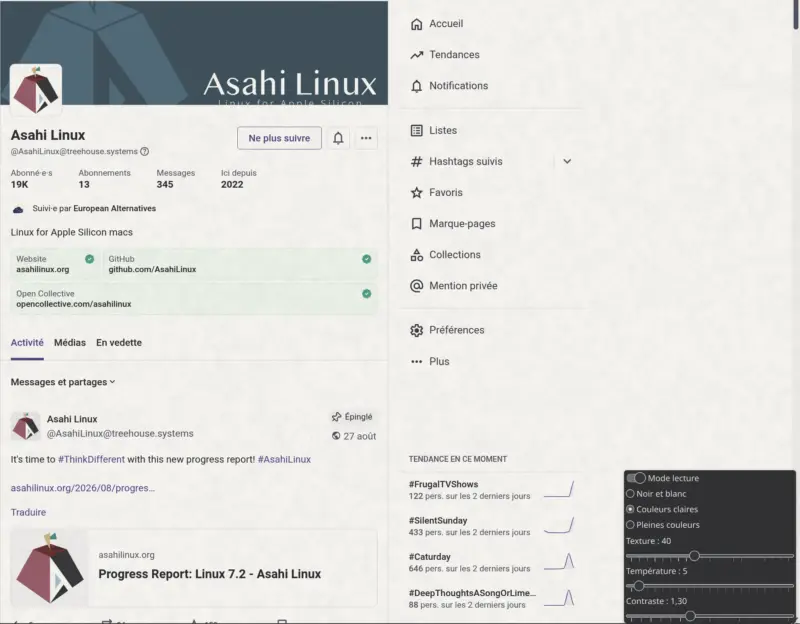Click the Plus three-dots icon in sidebar
The width and height of the screenshot is (800, 624).
416,361
